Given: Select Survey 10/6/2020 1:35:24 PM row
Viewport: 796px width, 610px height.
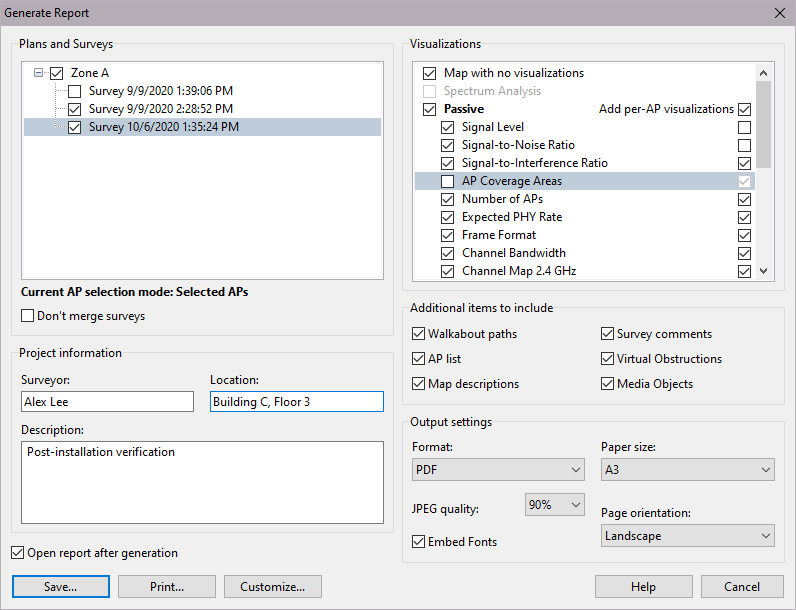Looking at the screenshot, I should coord(163,127).
